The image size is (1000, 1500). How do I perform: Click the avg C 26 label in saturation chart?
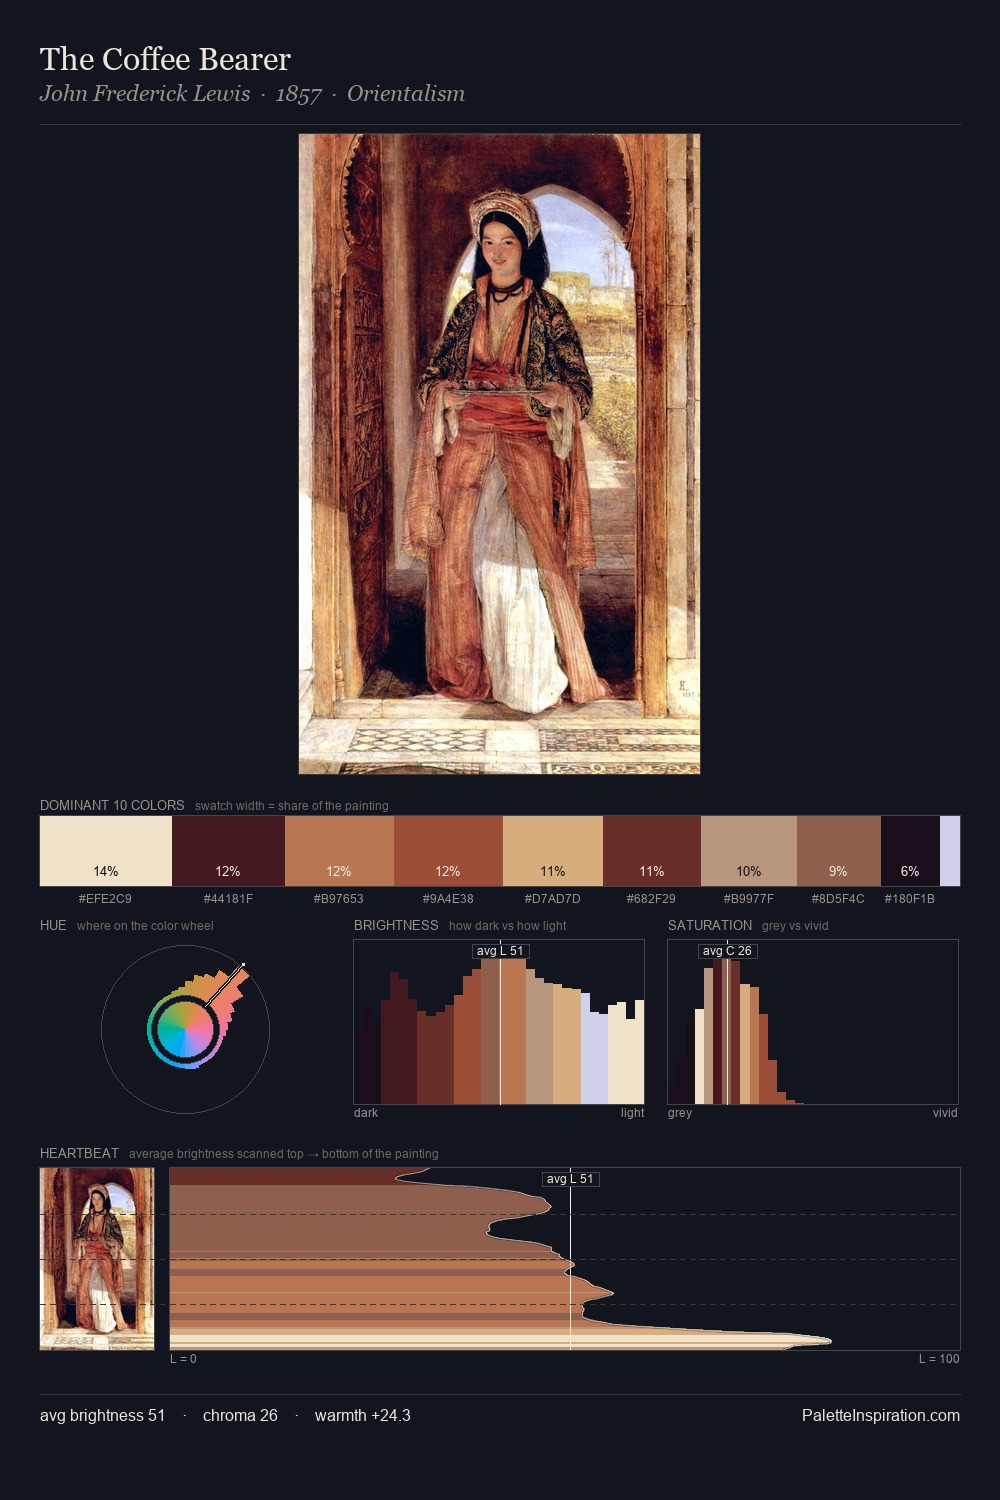click(x=727, y=951)
